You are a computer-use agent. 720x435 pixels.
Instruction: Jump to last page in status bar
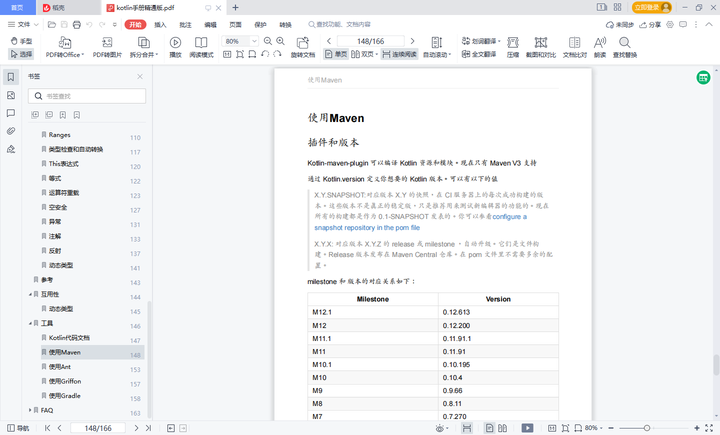click(148, 428)
